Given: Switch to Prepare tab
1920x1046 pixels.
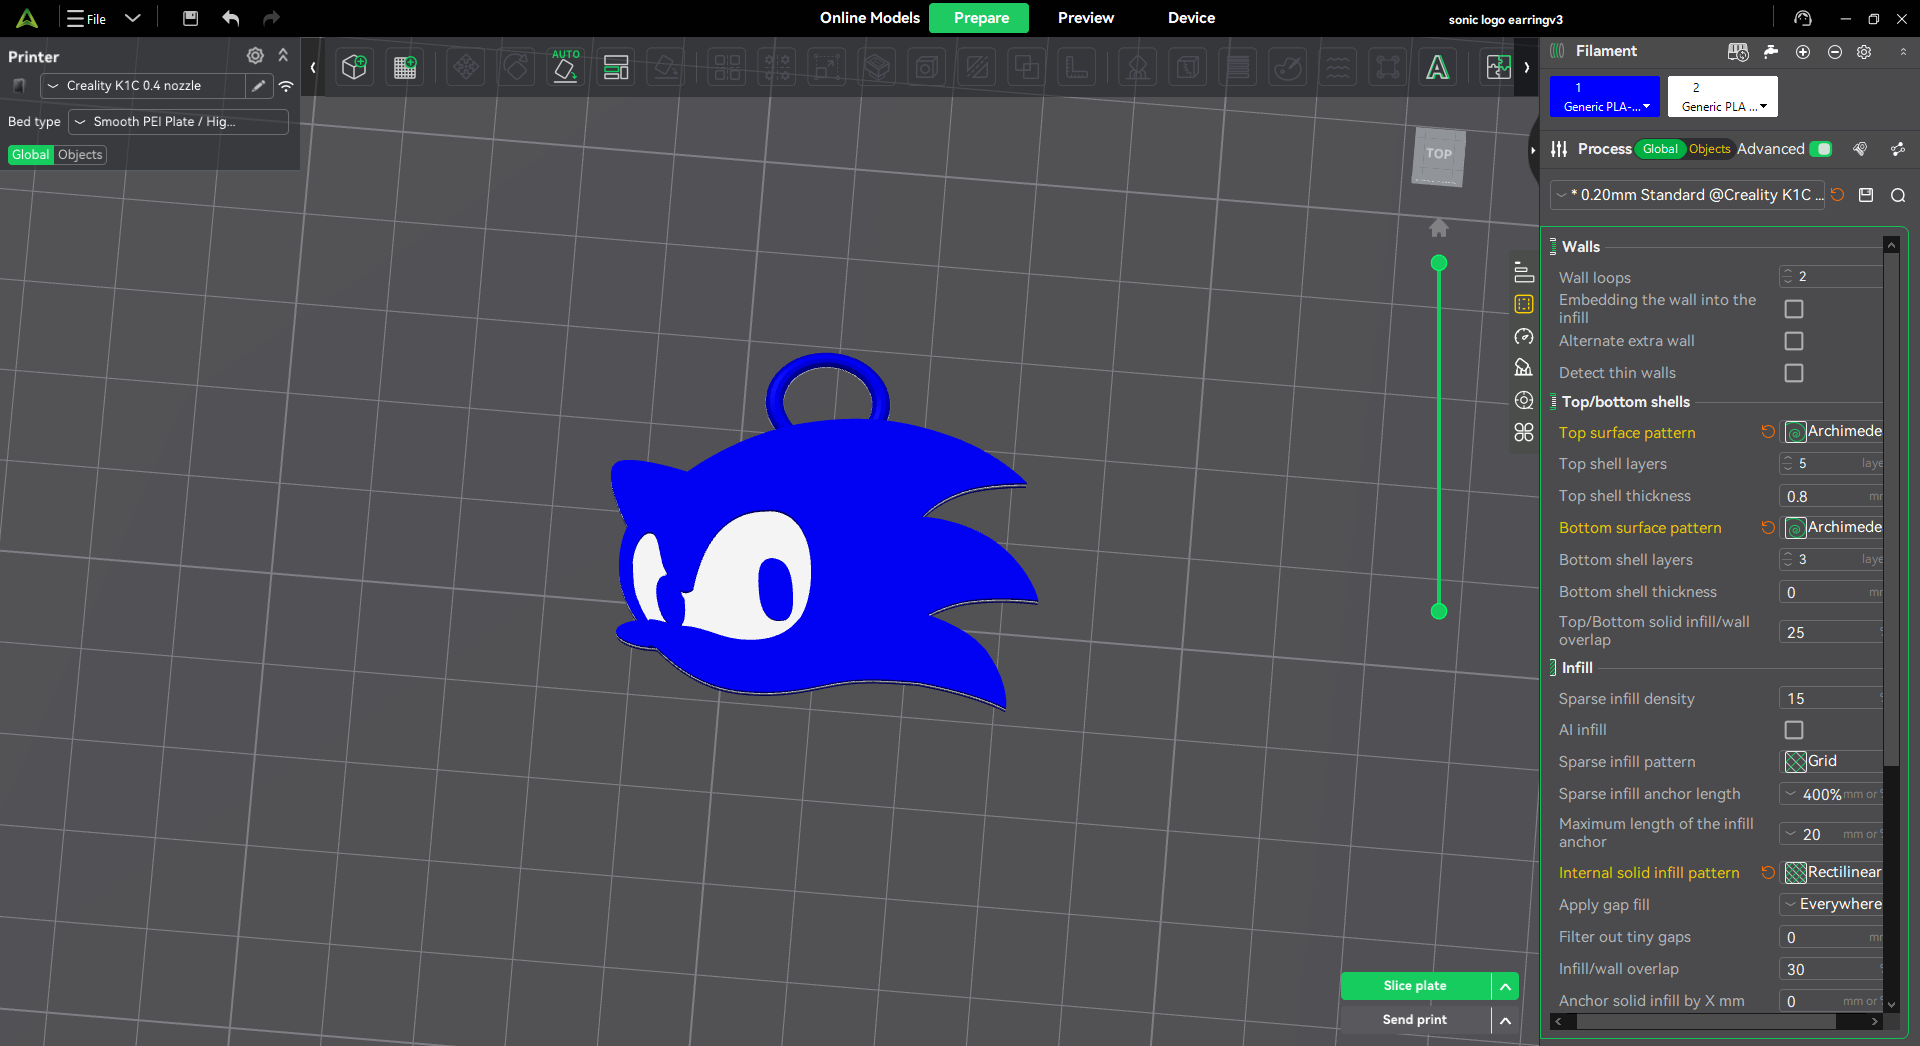Looking at the screenshot, I should (x=980, y=18).
